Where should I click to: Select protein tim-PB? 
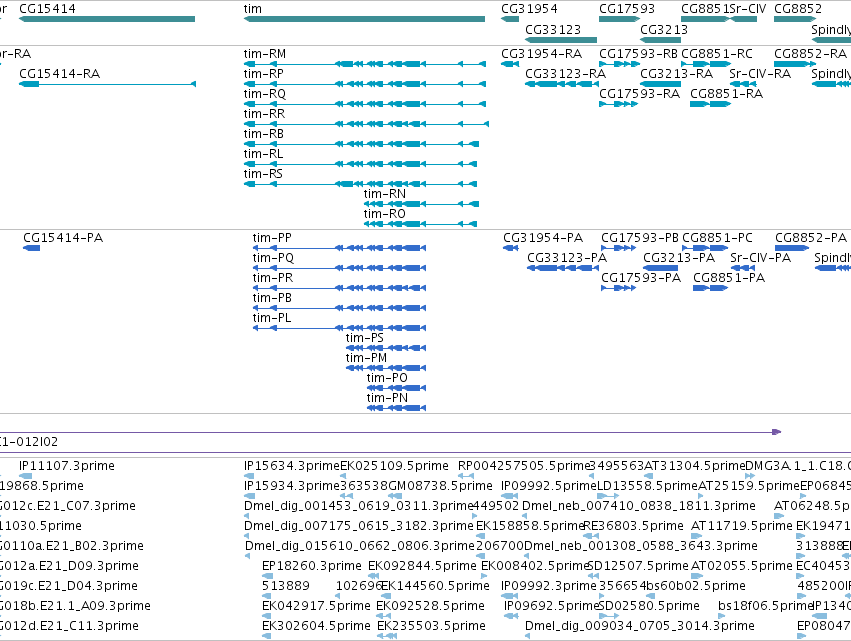339,308
